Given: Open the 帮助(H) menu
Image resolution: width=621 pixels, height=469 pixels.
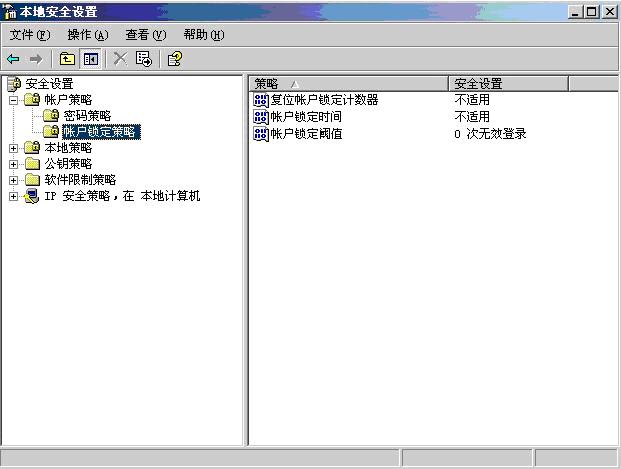Looking at the screenshot, I should (204, 35).
